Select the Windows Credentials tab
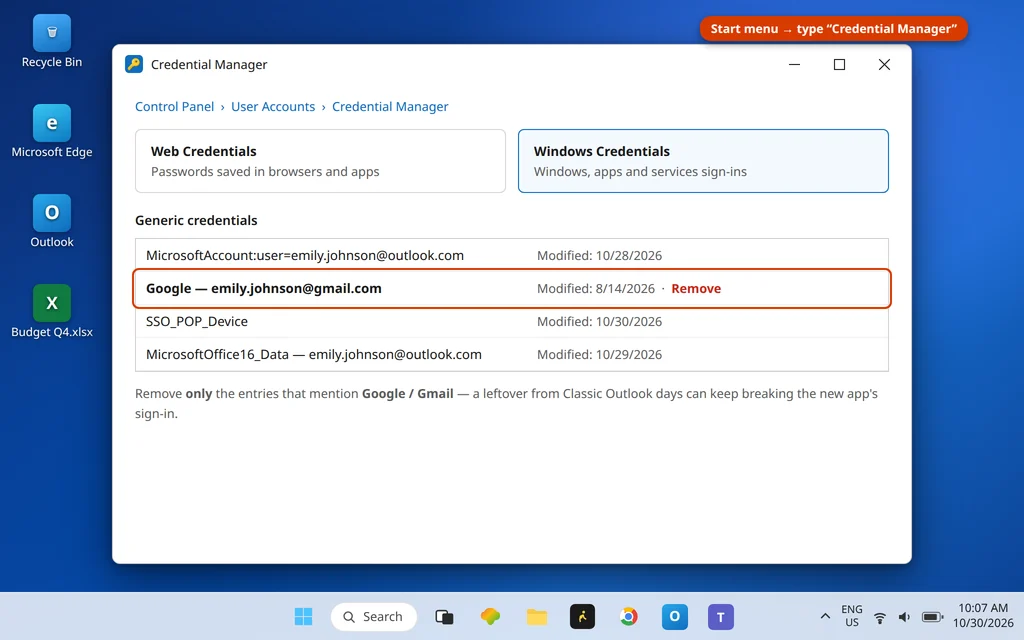 pyautogui.click(x=703, y=161)
